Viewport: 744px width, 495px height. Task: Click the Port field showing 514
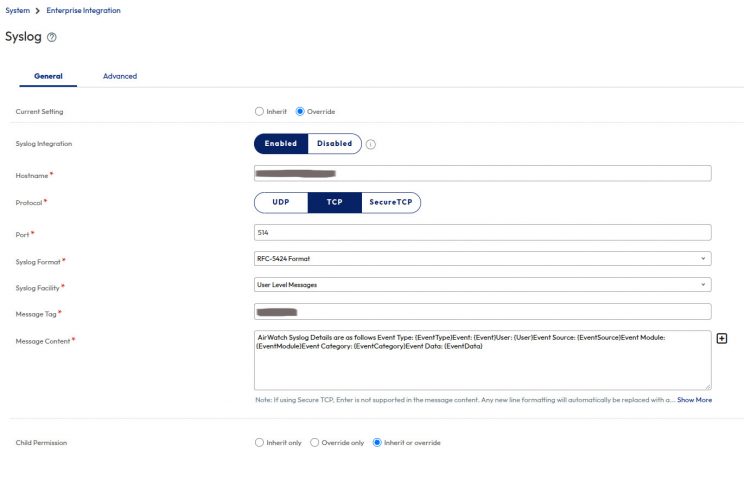483,233
